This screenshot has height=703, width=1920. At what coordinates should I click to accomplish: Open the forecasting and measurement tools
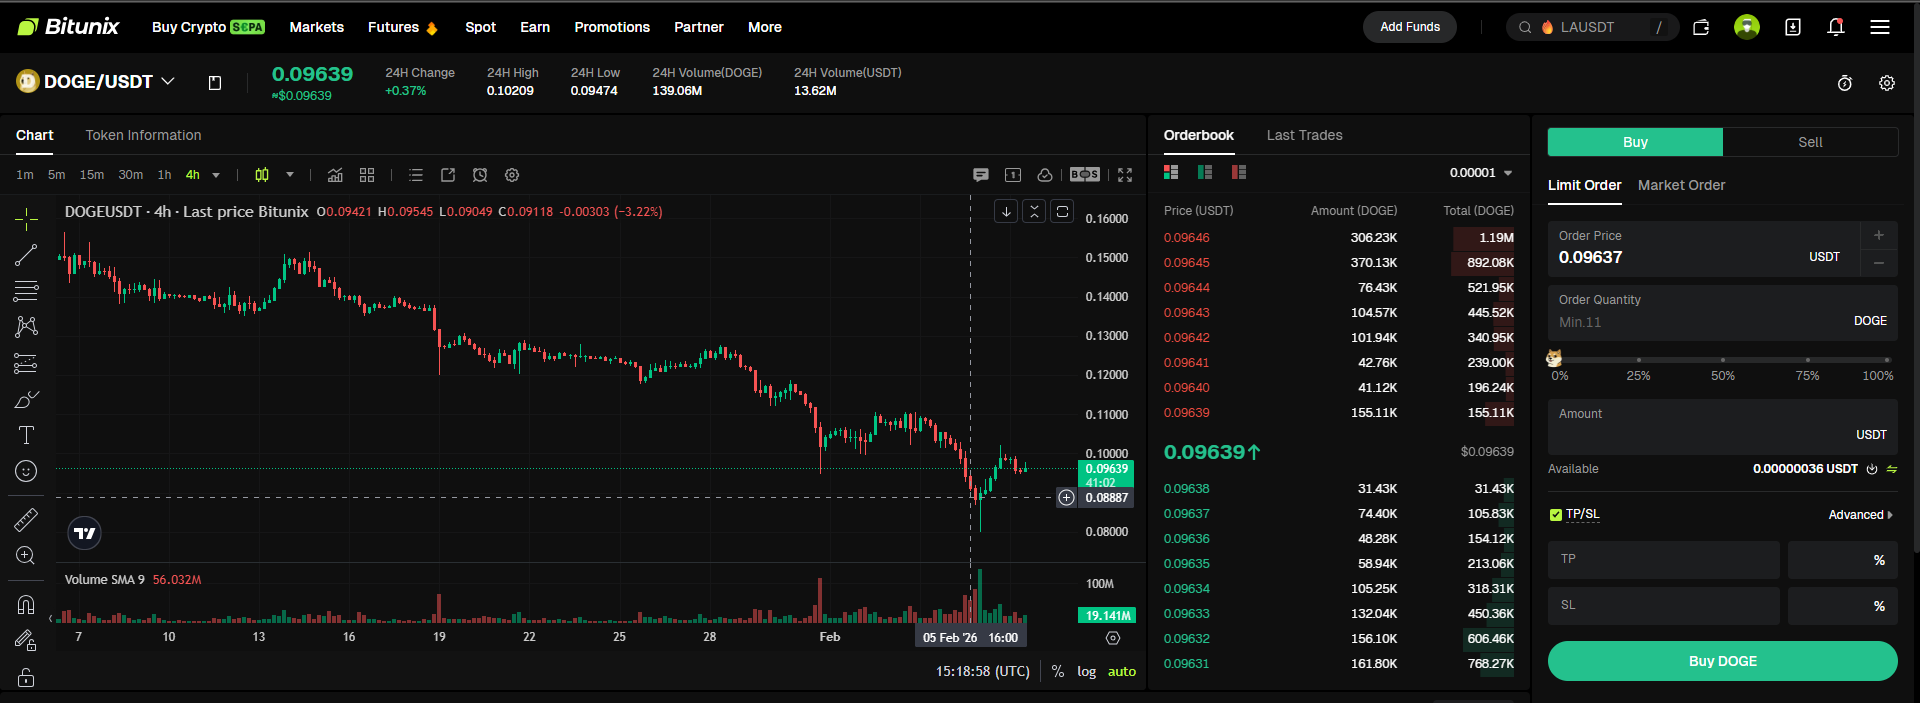(26, 363)
